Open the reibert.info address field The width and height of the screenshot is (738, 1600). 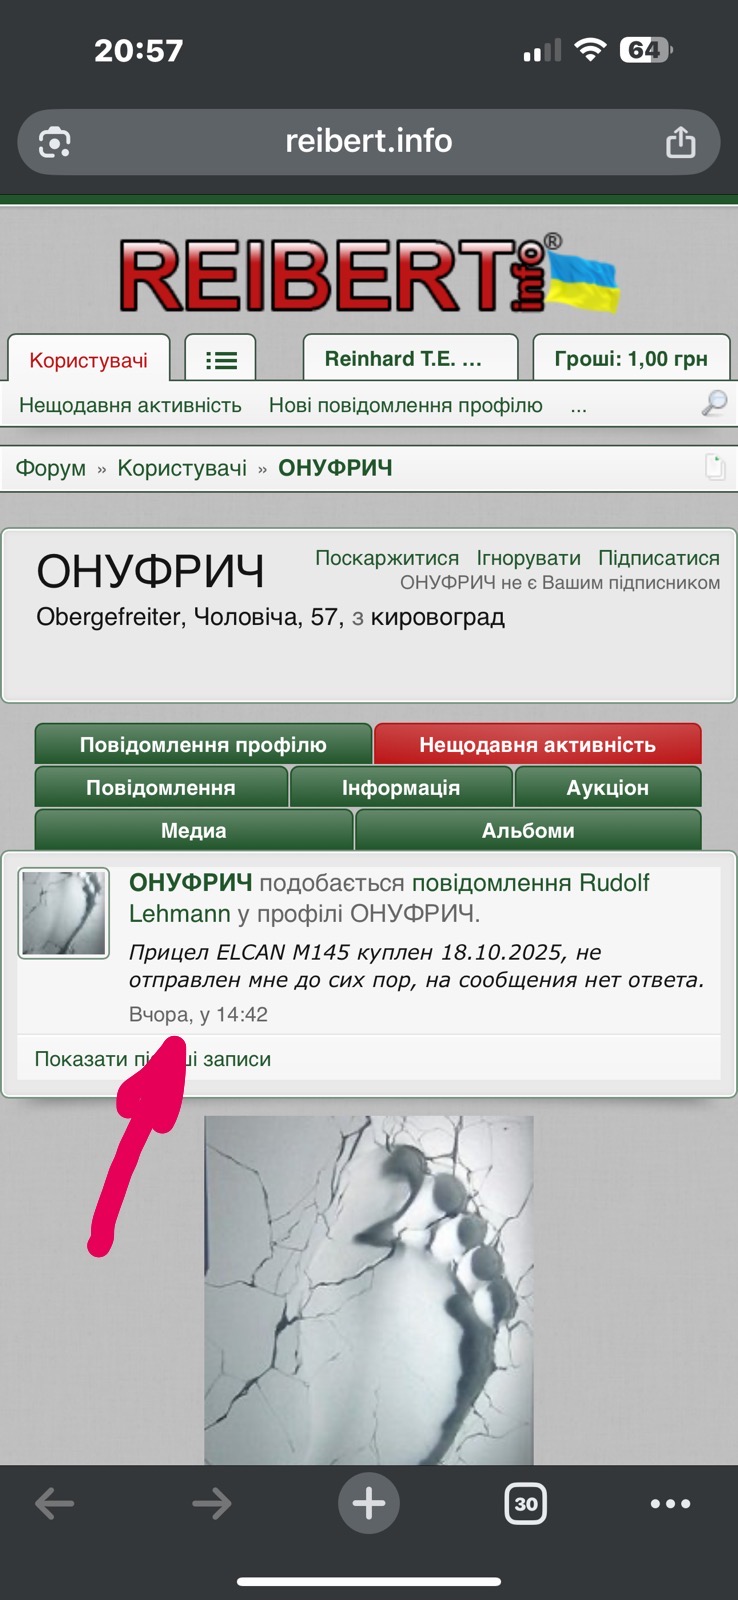[369, 142]
